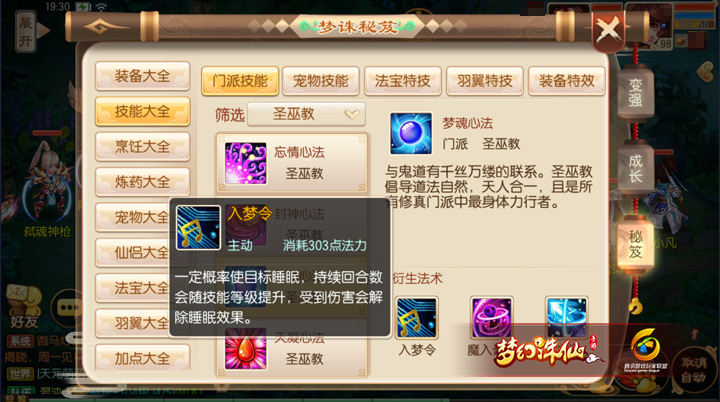Switch to the 法宝特技 tab
This screenshot has width=720, height=402.
click(403, 81)
